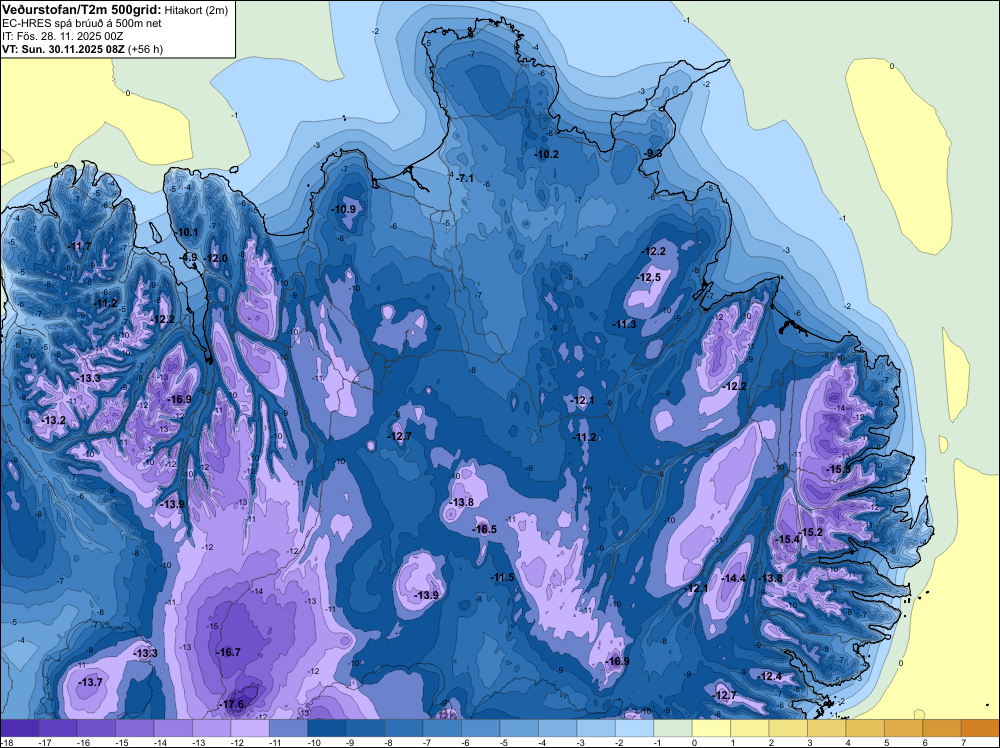
Task: Click the -10.9 temperature label
Action: click(x=344, y=209)
